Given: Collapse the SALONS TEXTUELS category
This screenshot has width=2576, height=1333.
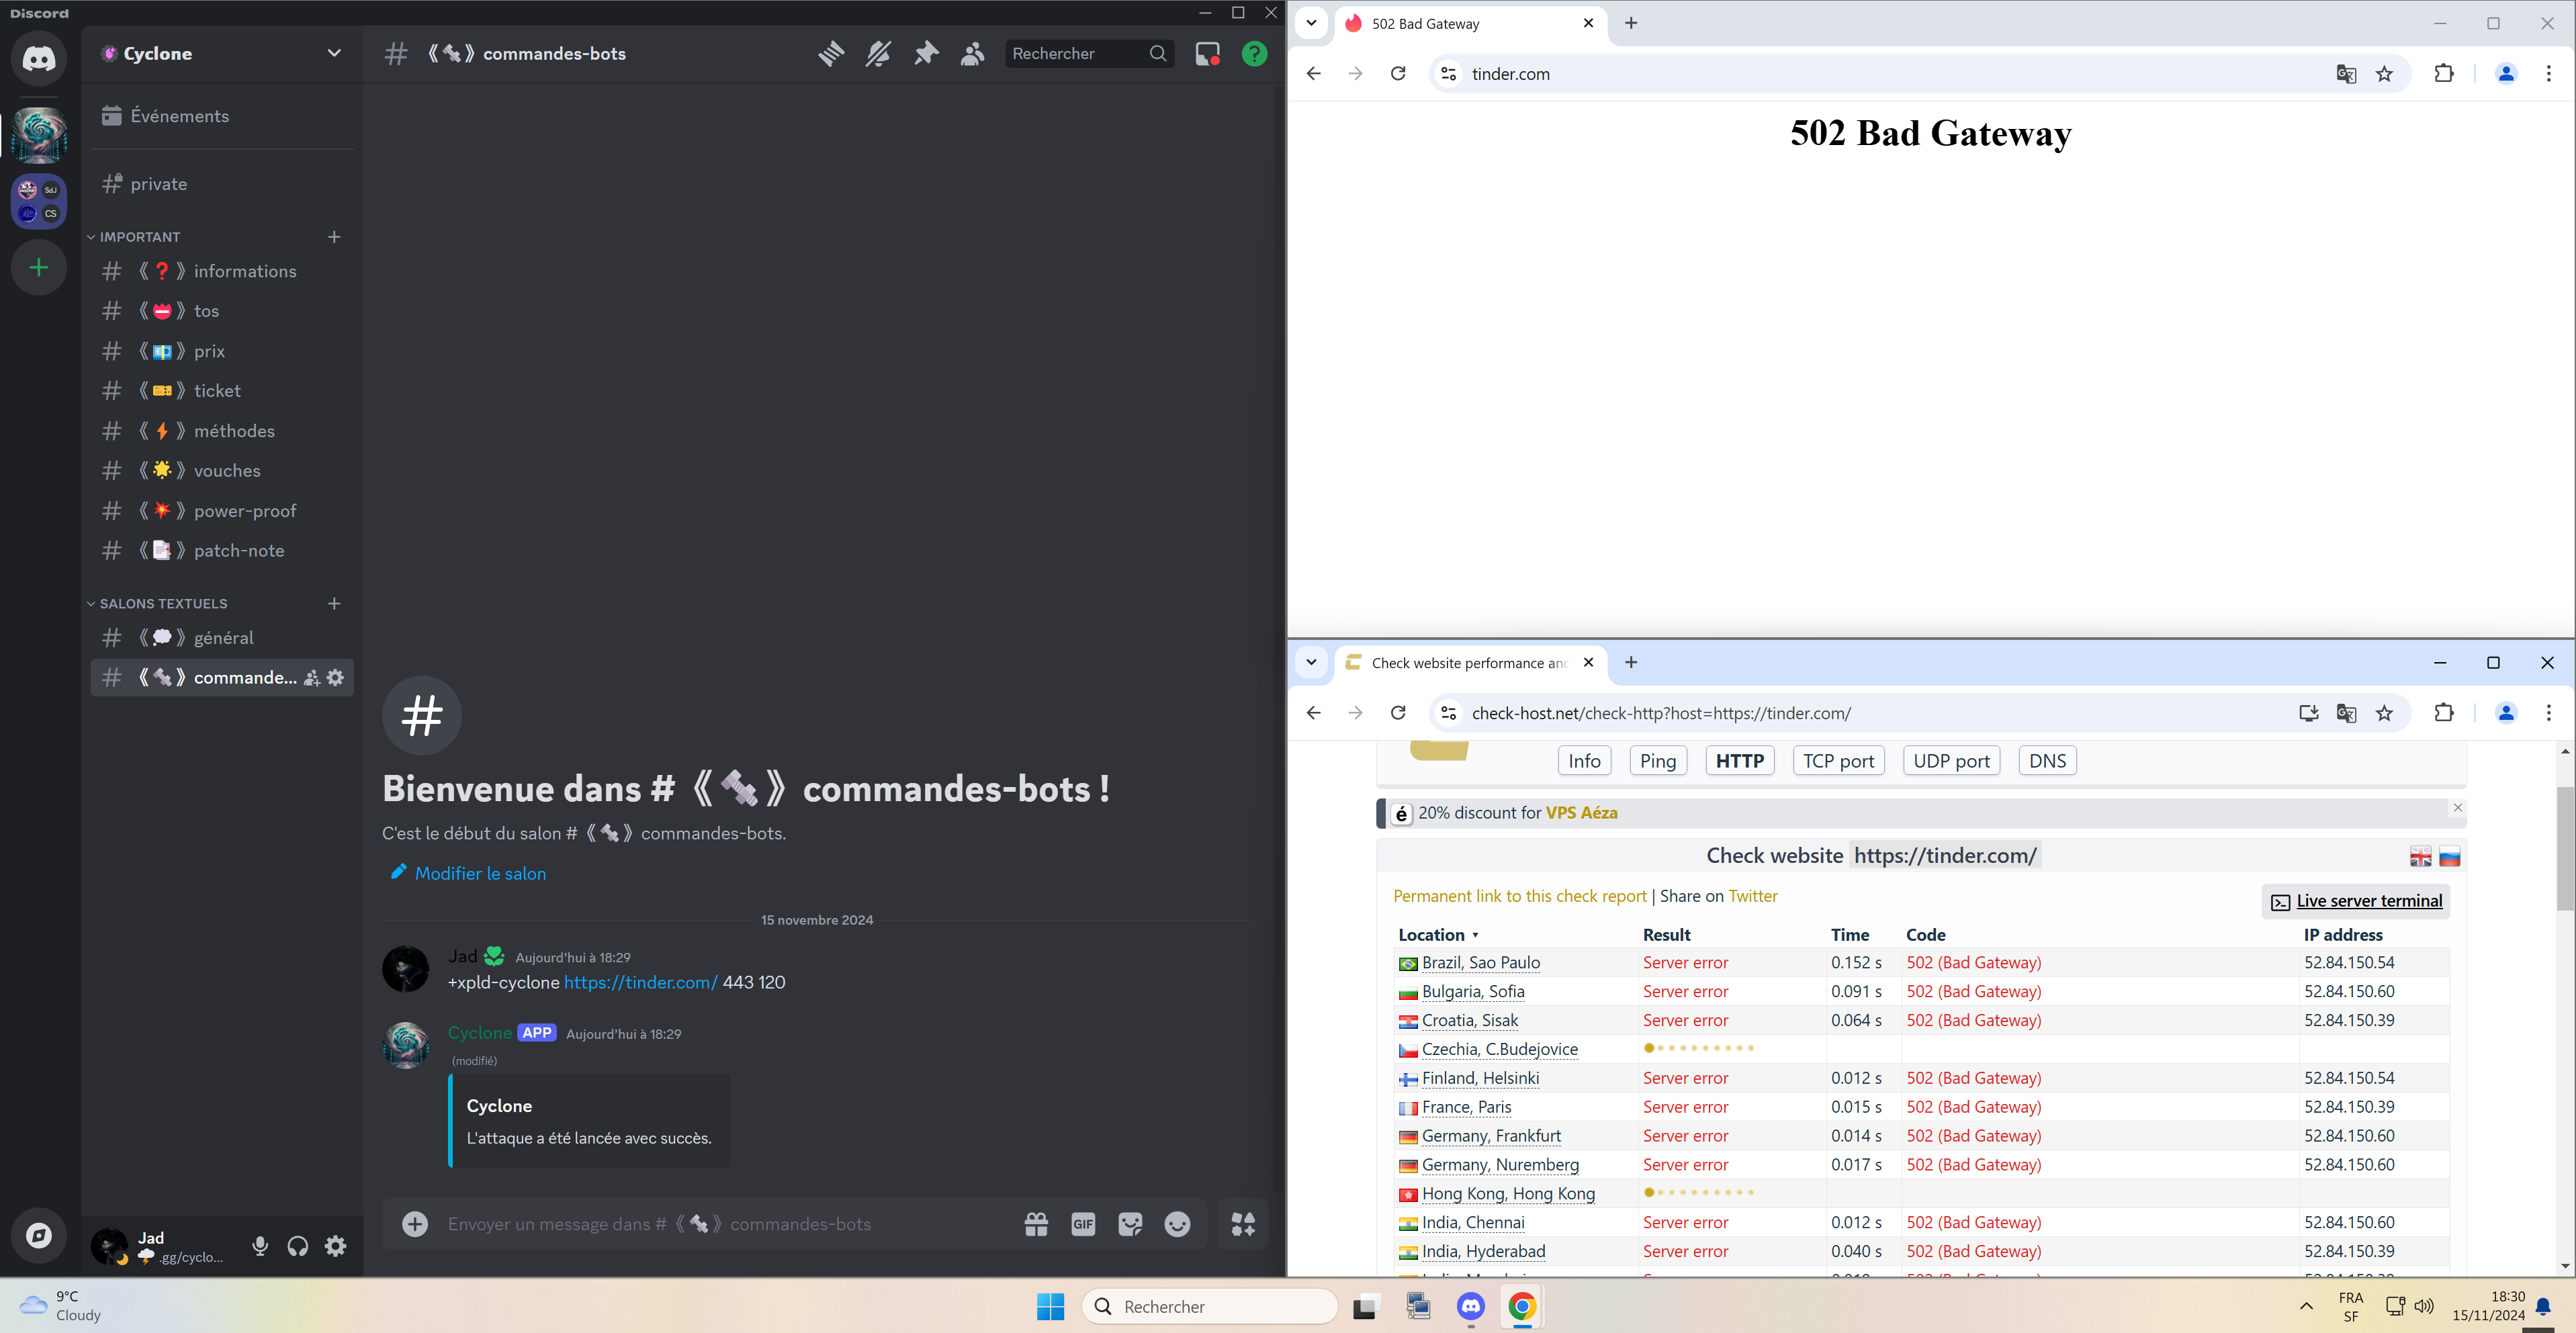Looking at the screenshot, I should pos(163,604).
